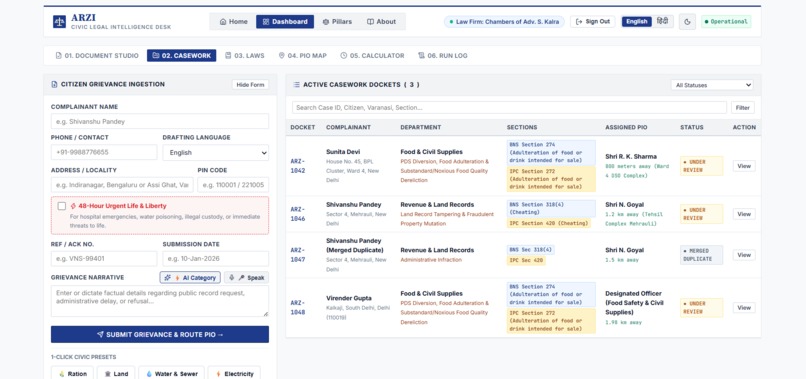Enable 48-Hour Urgent Life & Liberty checkbox
The height and width of the screenshot is (379, 806).
click(x=62, y=206)
